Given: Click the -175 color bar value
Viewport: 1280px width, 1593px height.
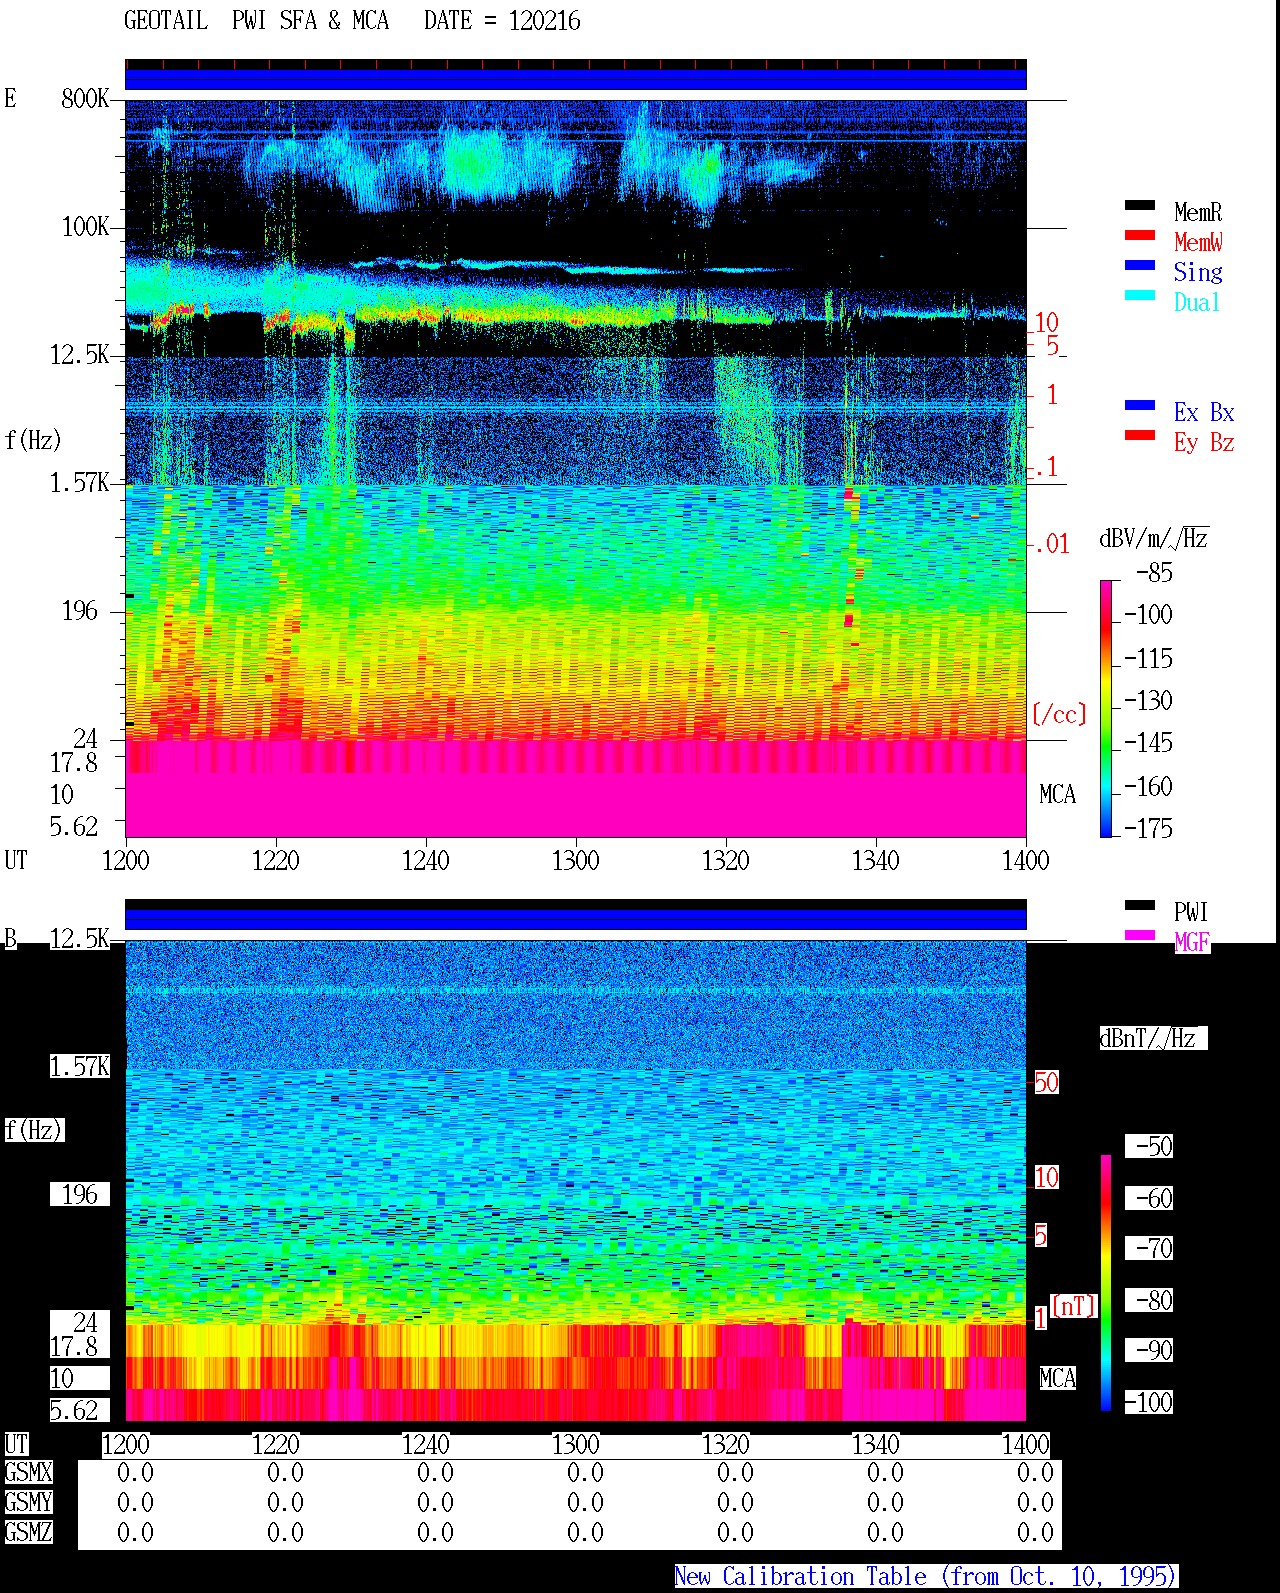Looking at the screenshot, I should point(1148,828).
